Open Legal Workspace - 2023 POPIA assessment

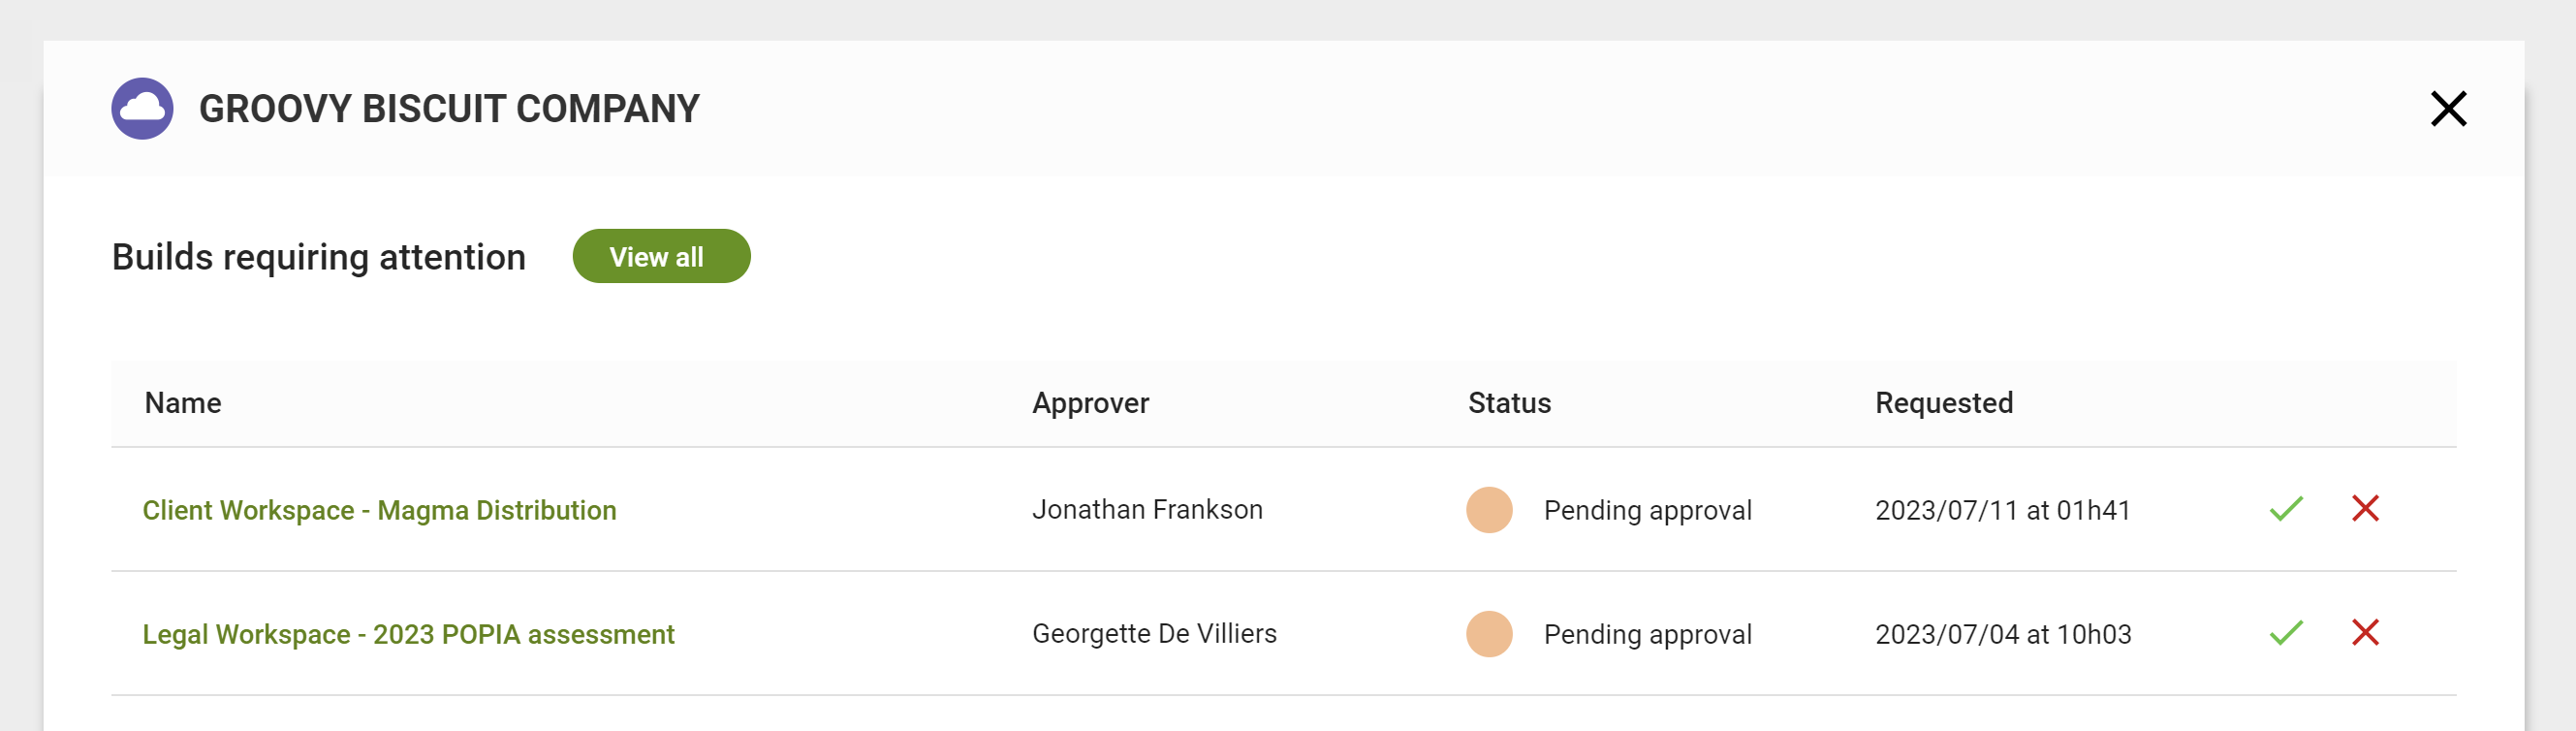(409, 633)
